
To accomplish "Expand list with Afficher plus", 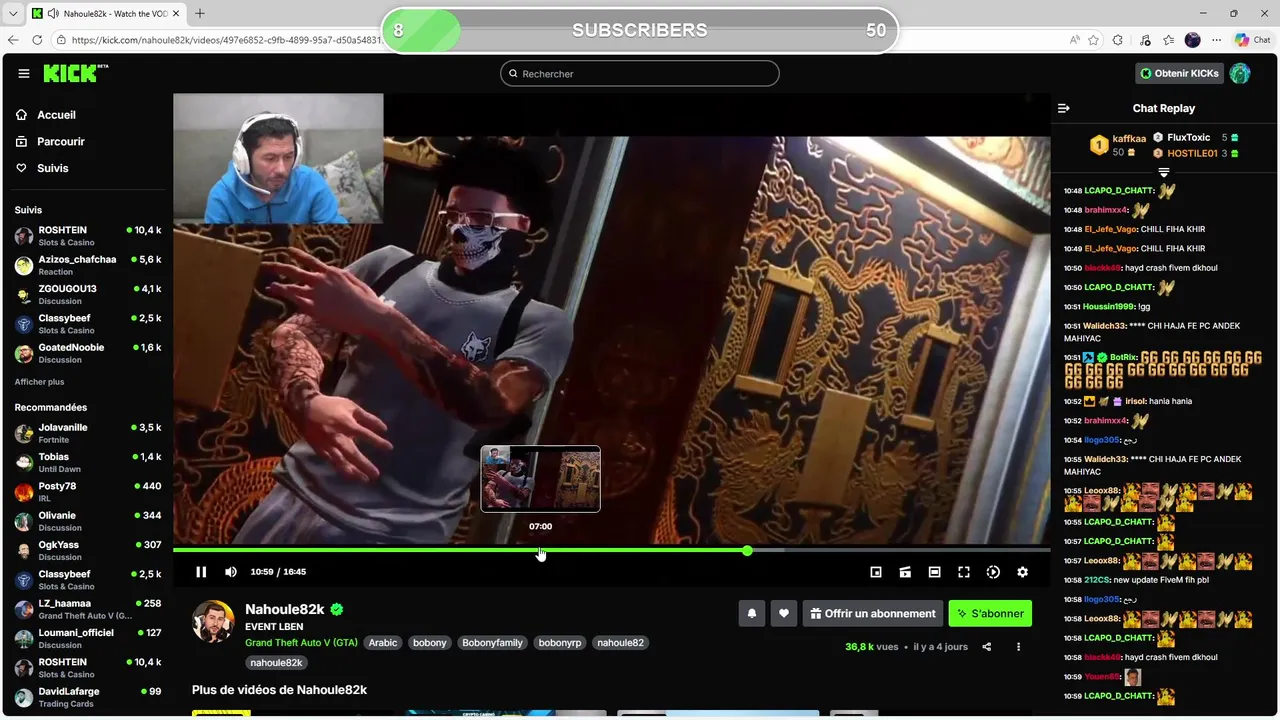I will pos(39,382).
